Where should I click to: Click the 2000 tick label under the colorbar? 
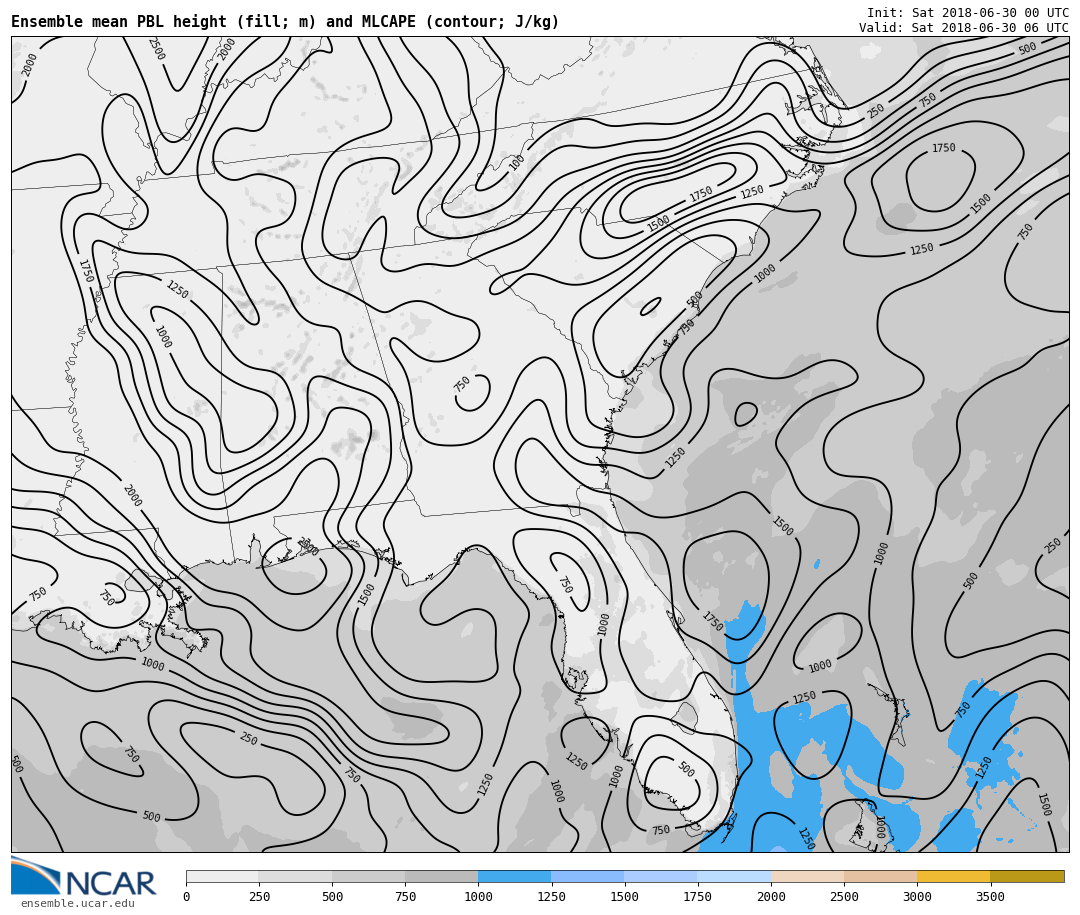(771, 896)
